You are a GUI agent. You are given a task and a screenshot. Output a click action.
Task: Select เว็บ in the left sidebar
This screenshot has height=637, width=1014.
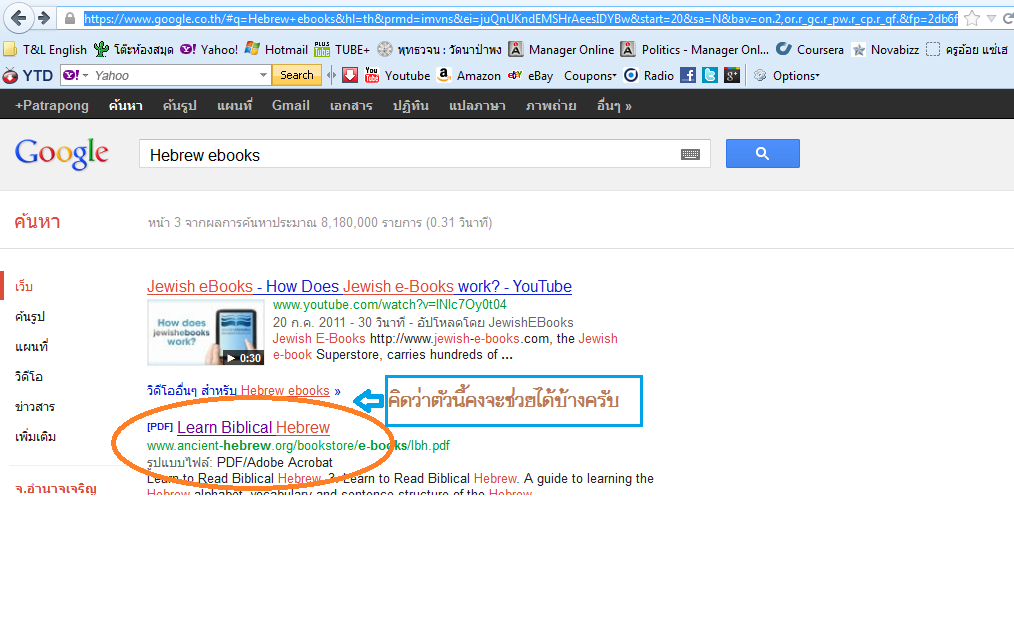[x=24, y=286]
